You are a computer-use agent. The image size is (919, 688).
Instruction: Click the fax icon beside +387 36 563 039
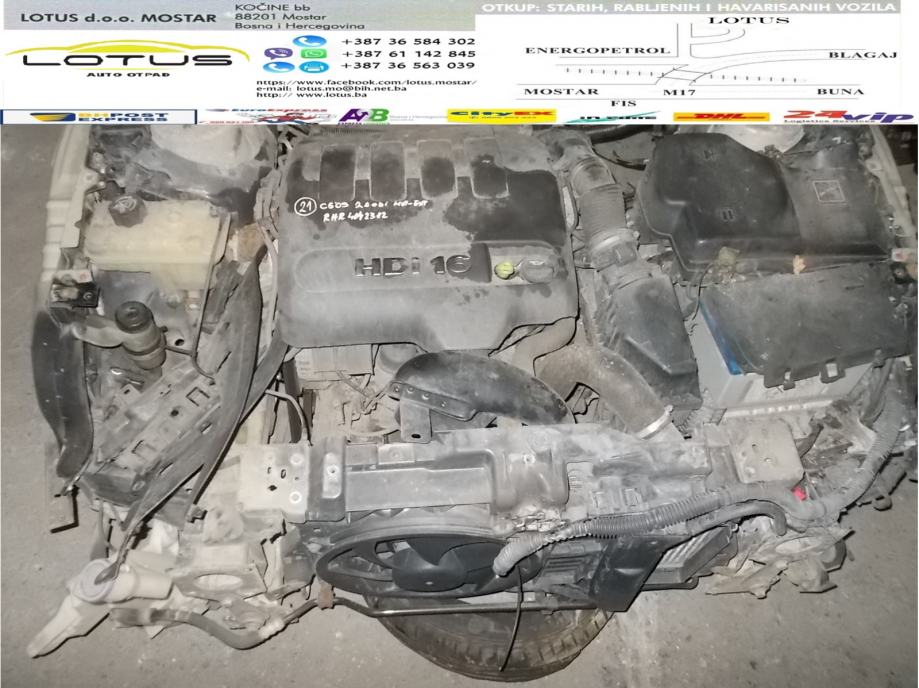click(x=314, y=67)
